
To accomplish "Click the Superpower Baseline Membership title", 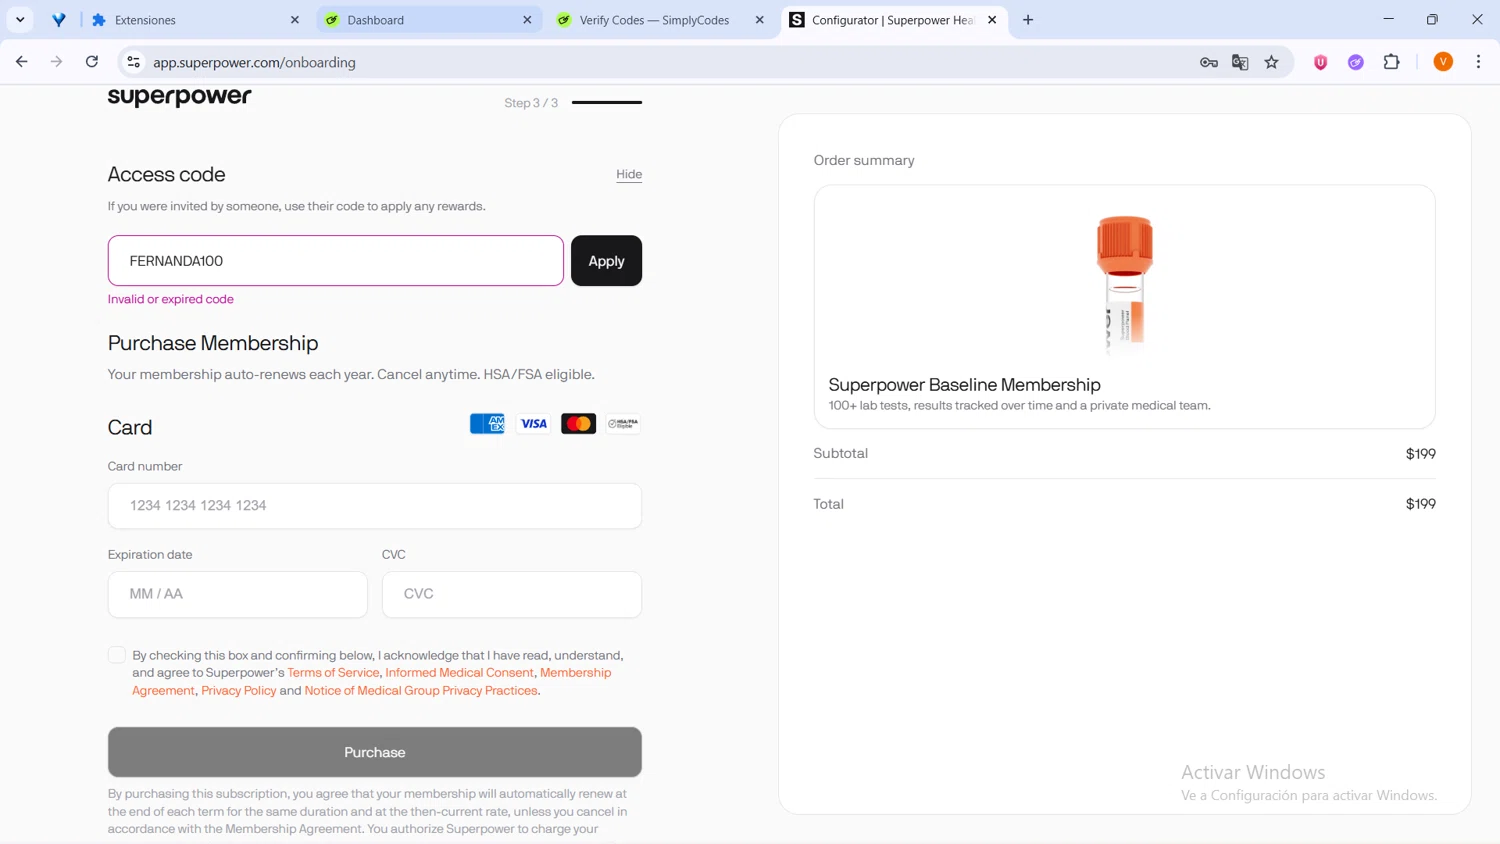I will tap(964, 385).
